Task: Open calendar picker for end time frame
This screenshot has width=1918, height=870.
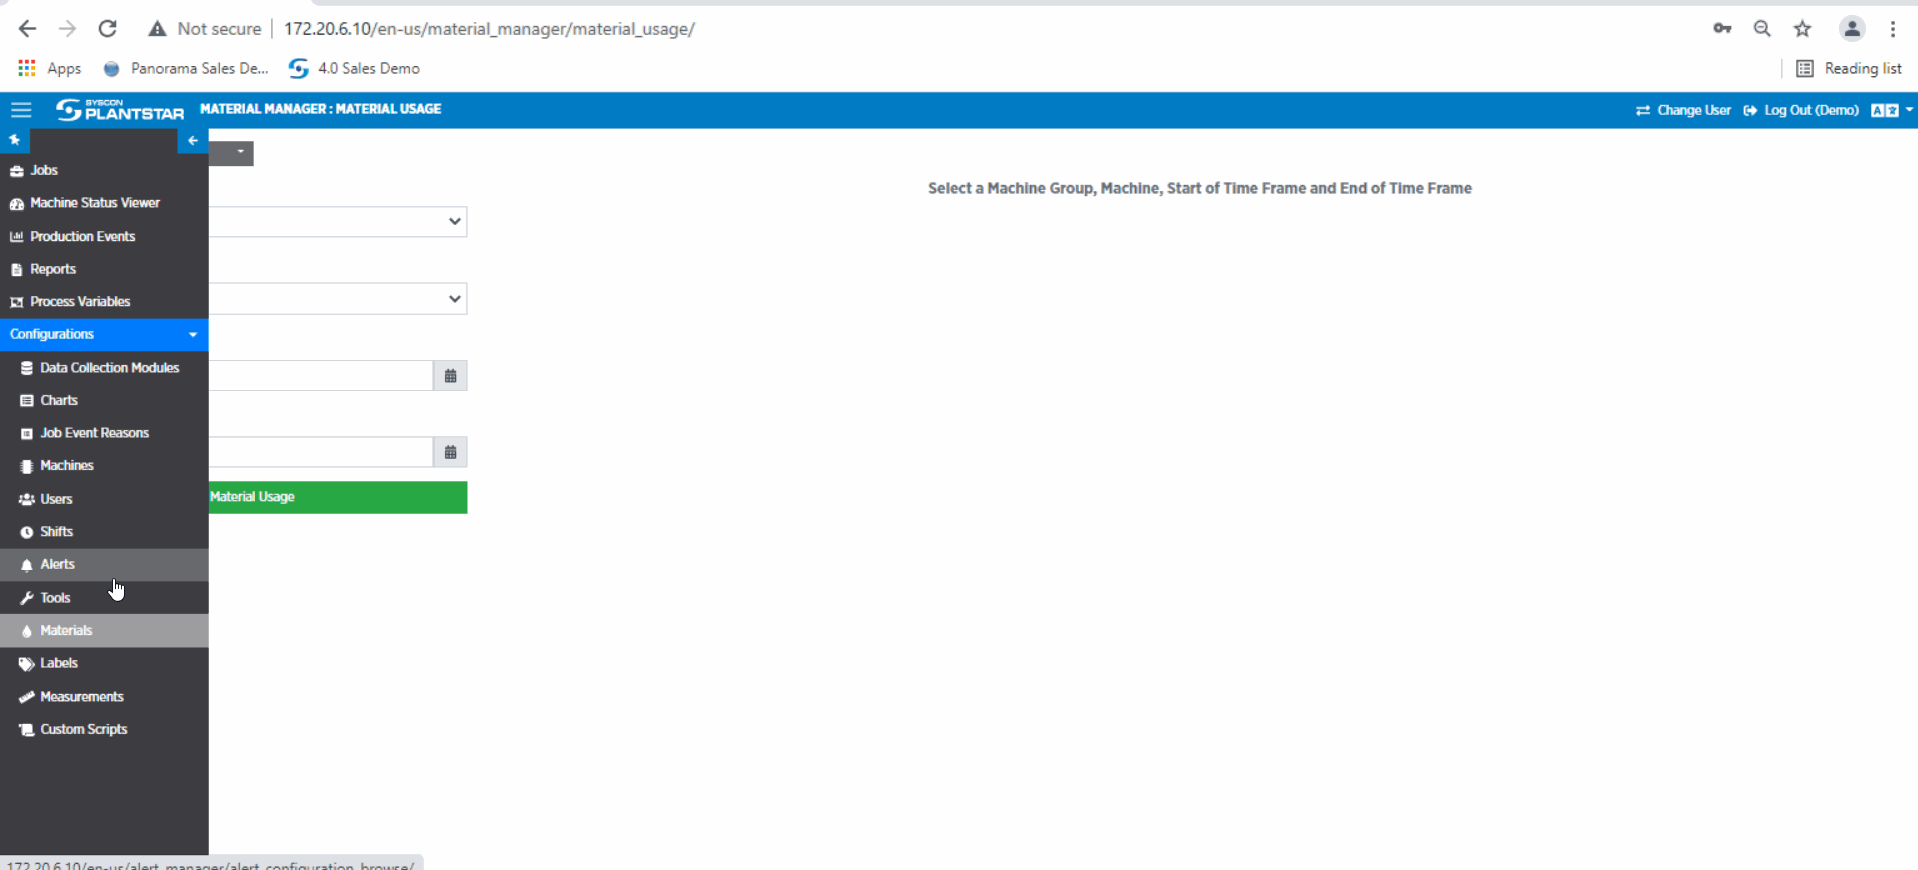Action: (450, 452)
